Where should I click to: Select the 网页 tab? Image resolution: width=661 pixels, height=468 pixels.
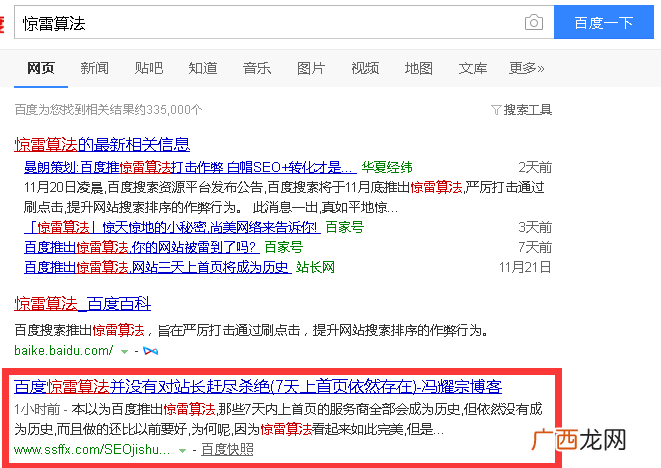coord(41,68)
